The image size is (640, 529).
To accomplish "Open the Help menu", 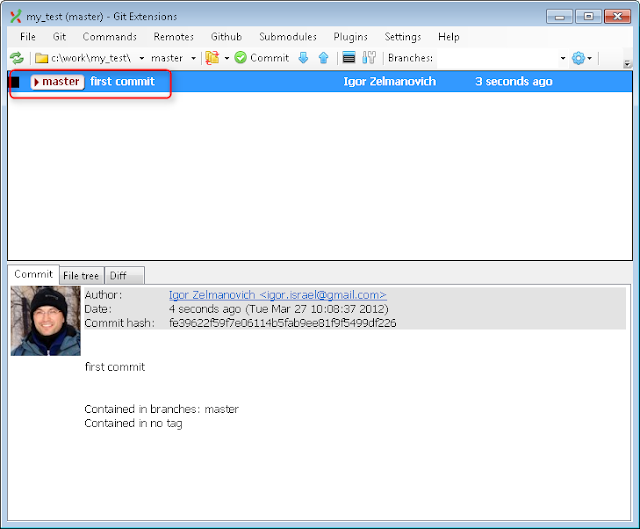I will pos(449,37).
